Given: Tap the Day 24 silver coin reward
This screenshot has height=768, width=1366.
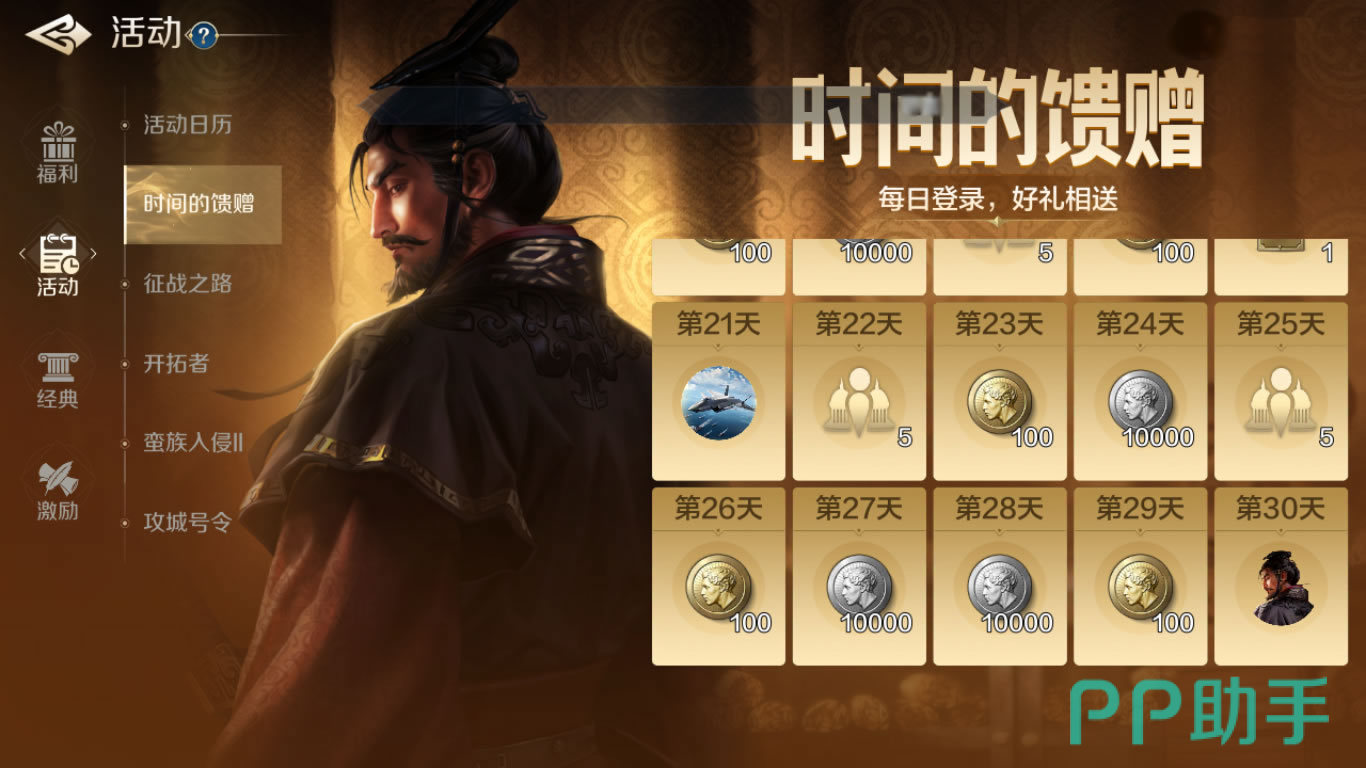Looking at the screenshot, I should click(1140, 401).
